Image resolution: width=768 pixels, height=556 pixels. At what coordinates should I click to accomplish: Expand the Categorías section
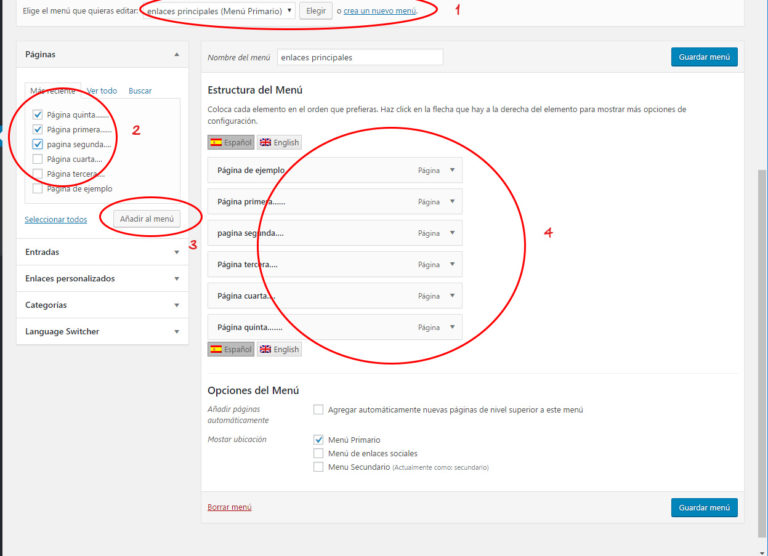(x=176, y=305)
